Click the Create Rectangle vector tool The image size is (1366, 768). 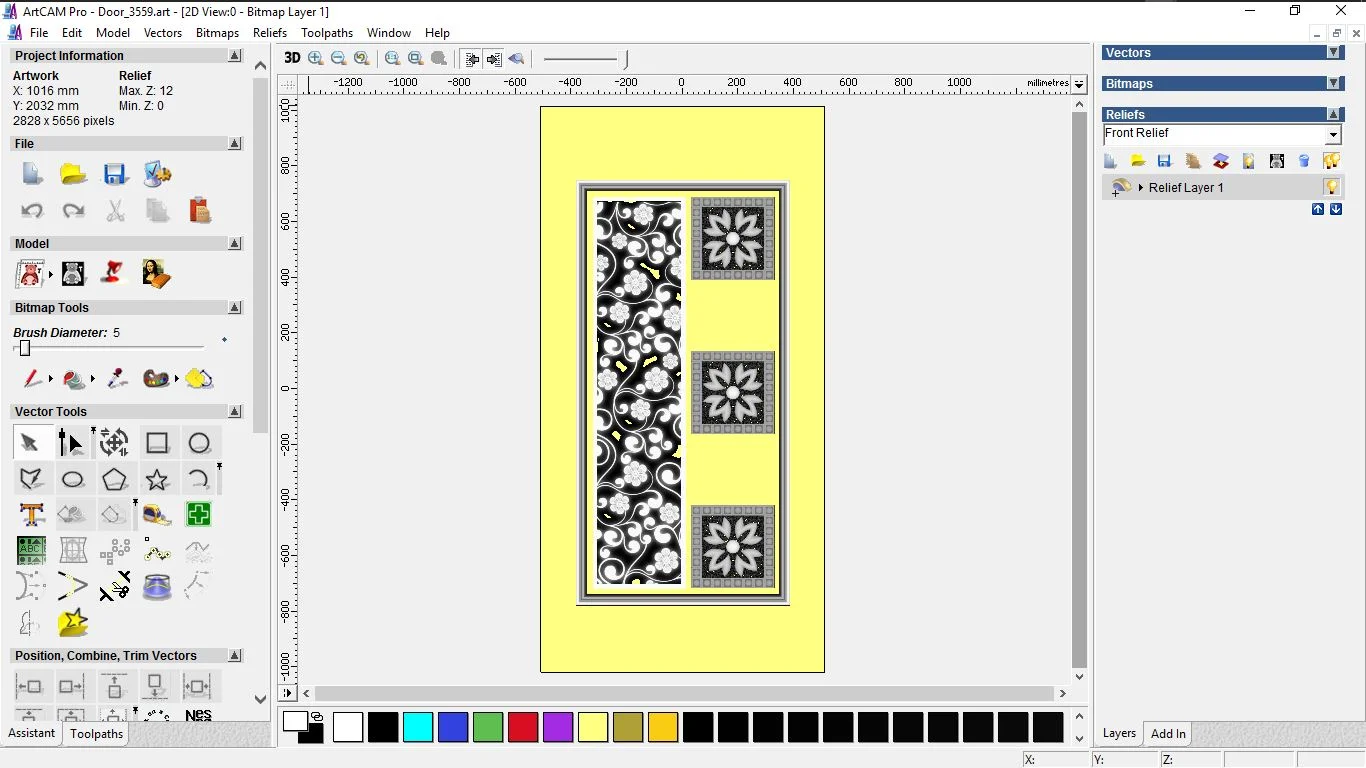(157, 443)
